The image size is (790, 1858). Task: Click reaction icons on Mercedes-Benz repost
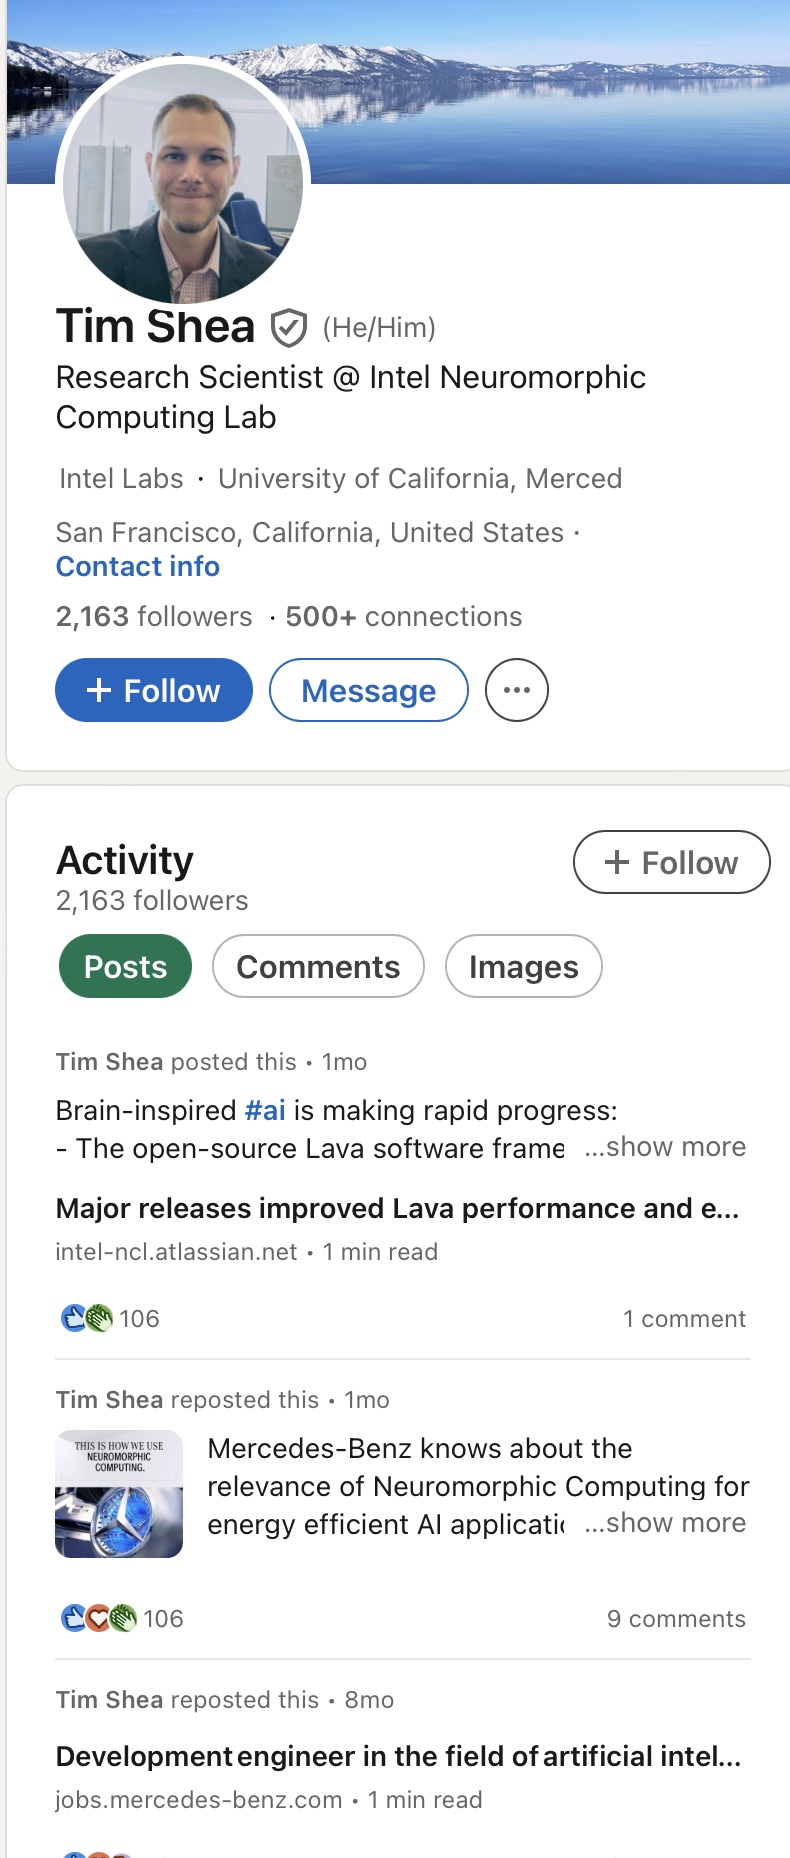tap(98, 1618)
